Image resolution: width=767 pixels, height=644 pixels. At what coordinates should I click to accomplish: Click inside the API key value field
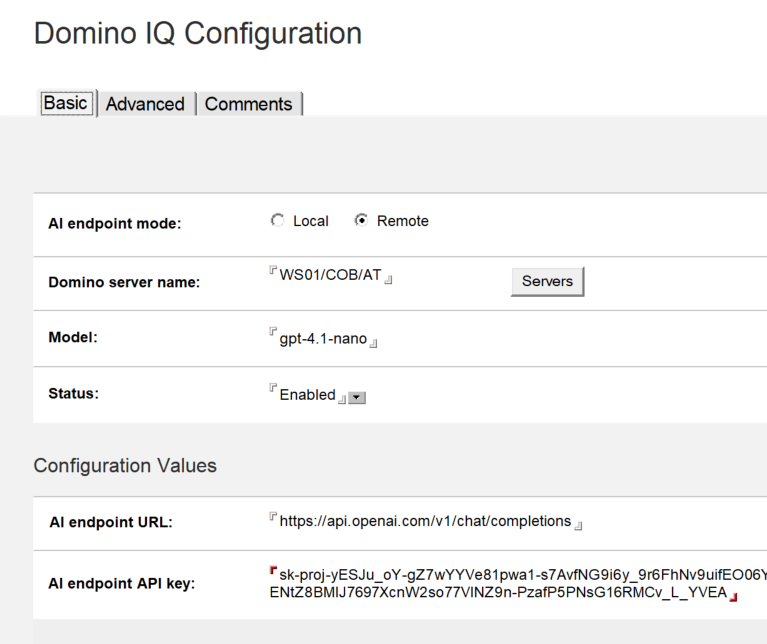(x=500, y=583)
